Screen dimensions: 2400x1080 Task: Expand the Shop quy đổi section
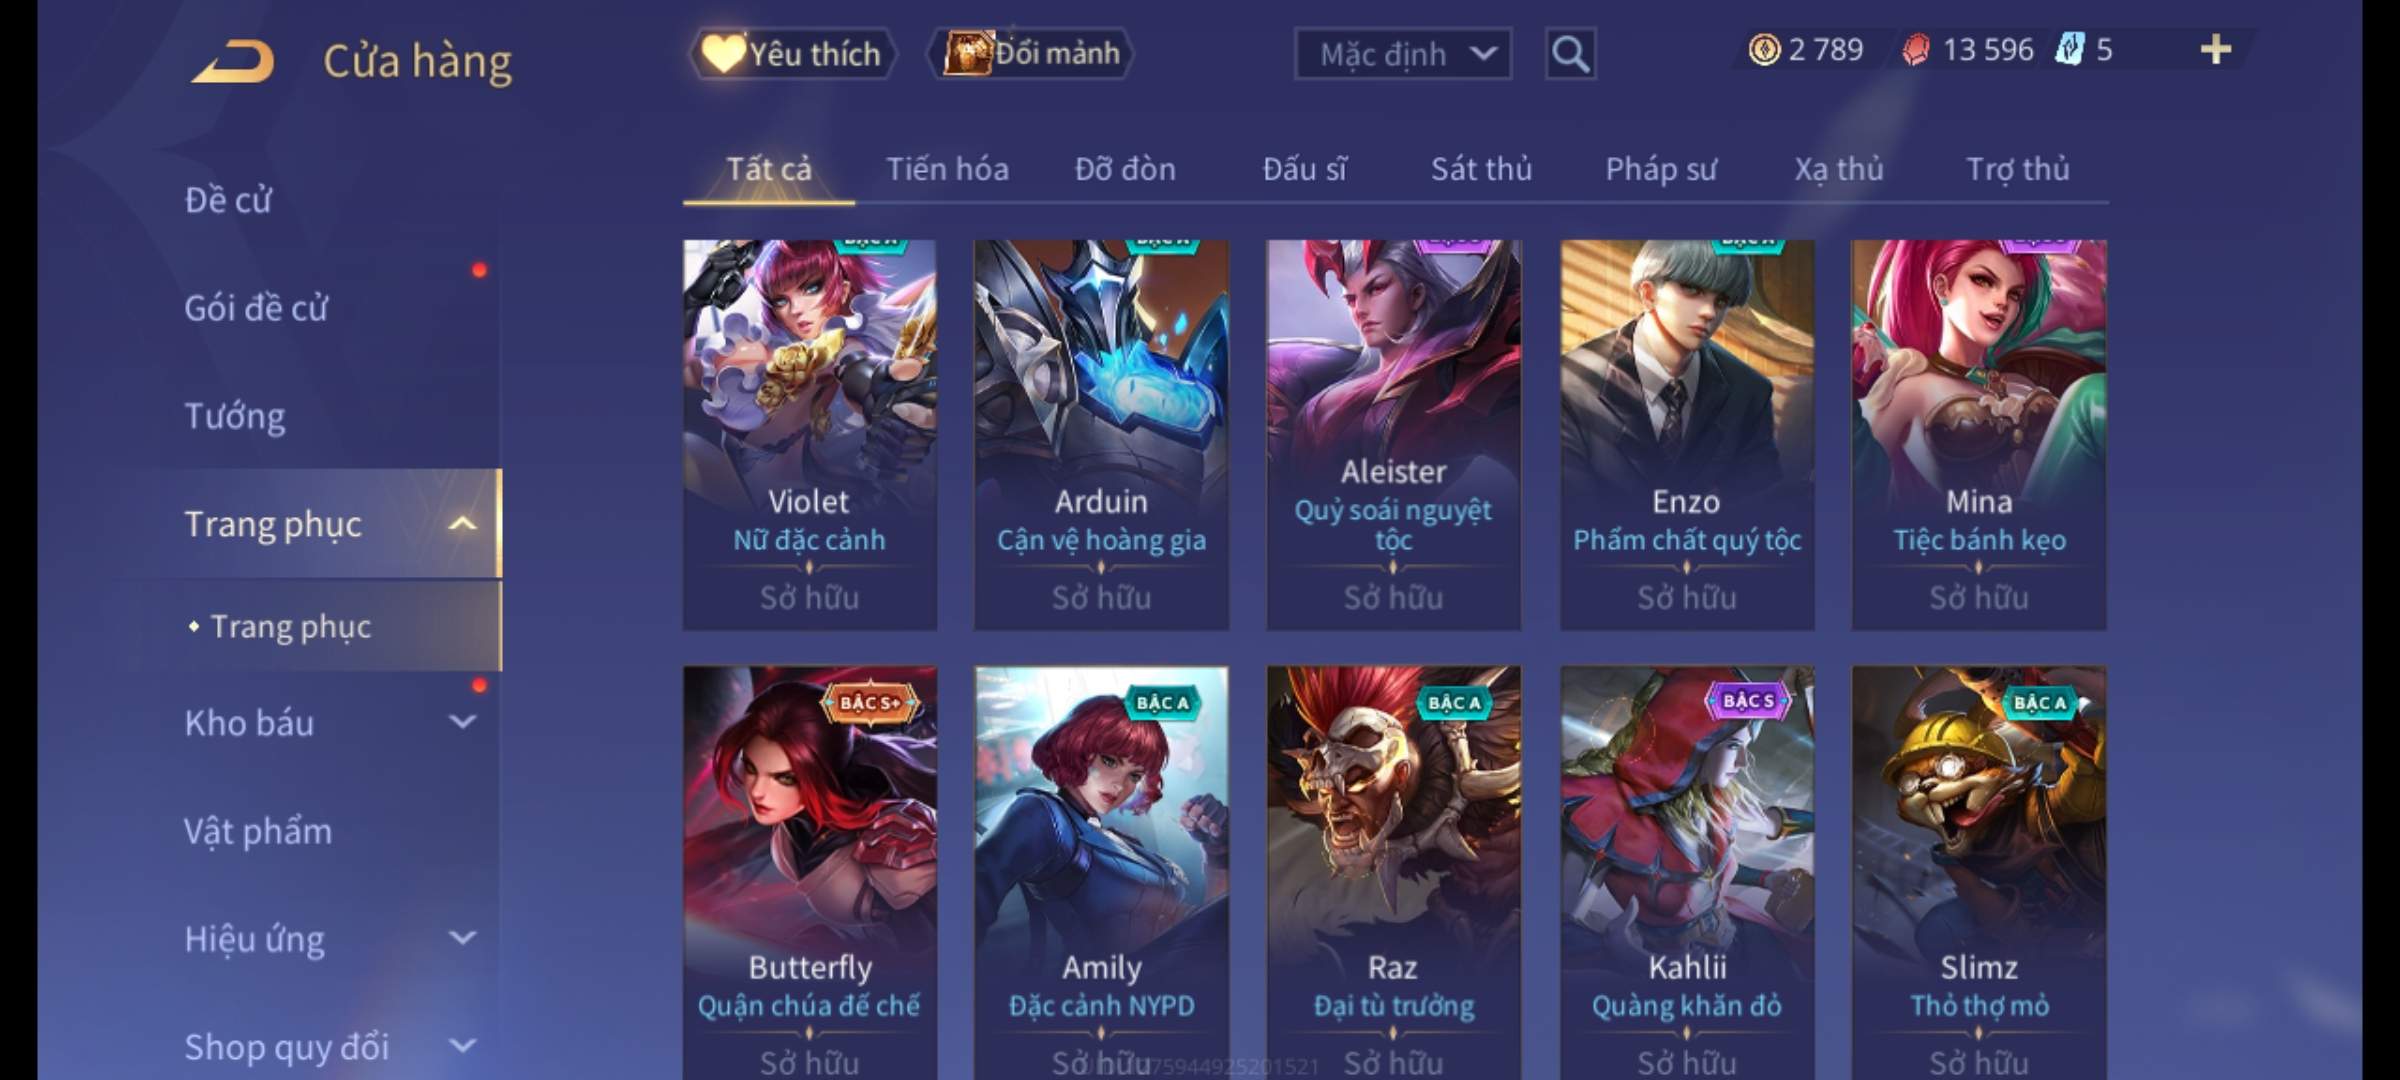(x=462, y=1046)
